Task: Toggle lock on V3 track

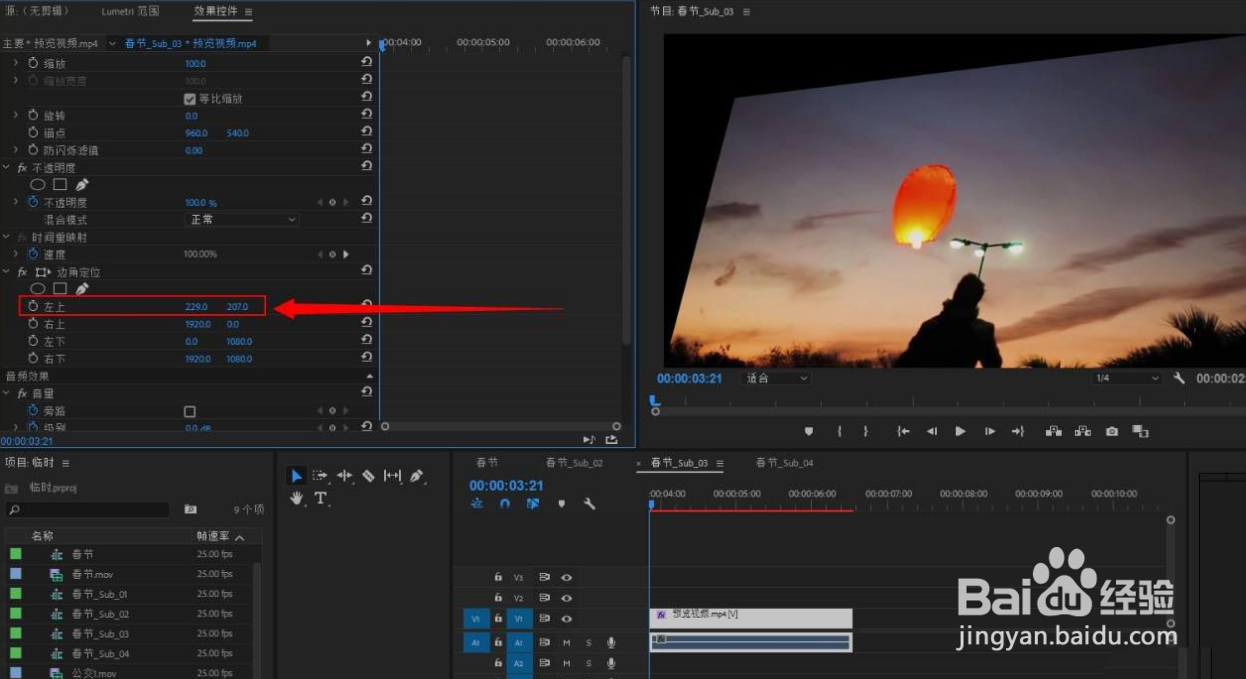Action: [498, 577]
